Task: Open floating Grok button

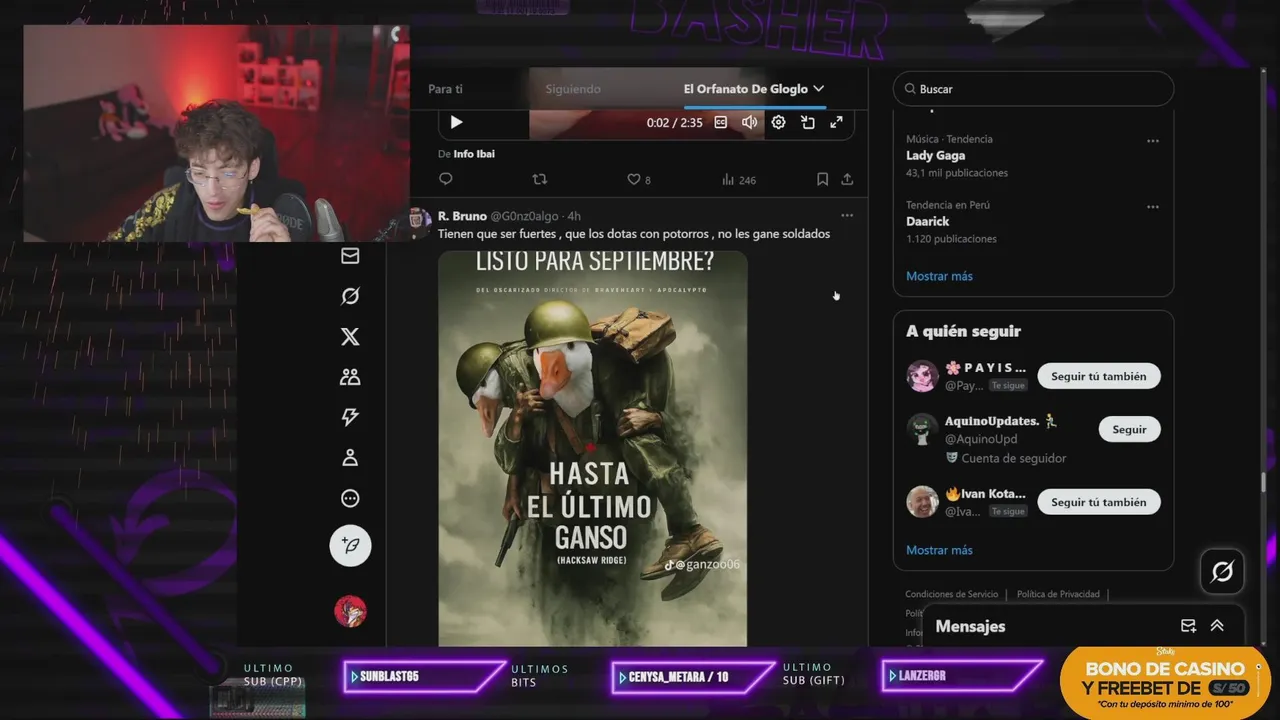Action: 1222,572
